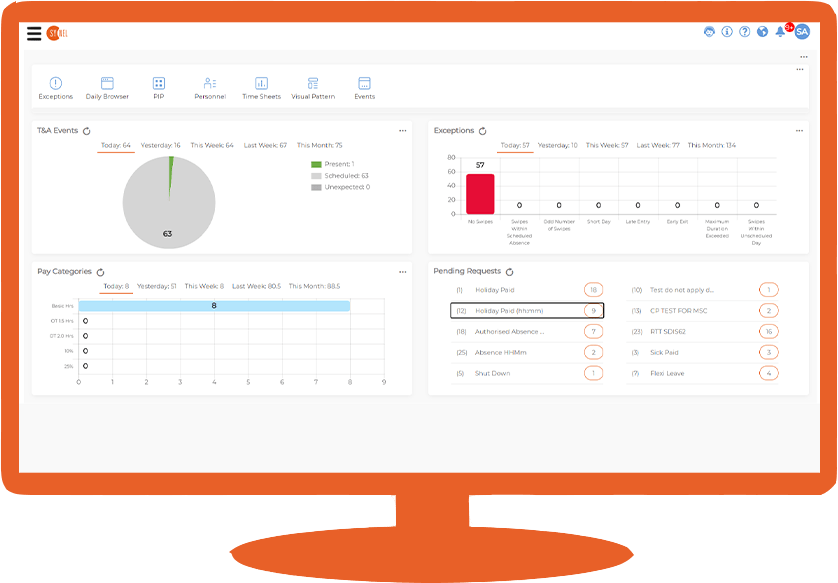838x583 pixels.
Task: Expand the T&A Events options menu
Action: pos(403,131)
